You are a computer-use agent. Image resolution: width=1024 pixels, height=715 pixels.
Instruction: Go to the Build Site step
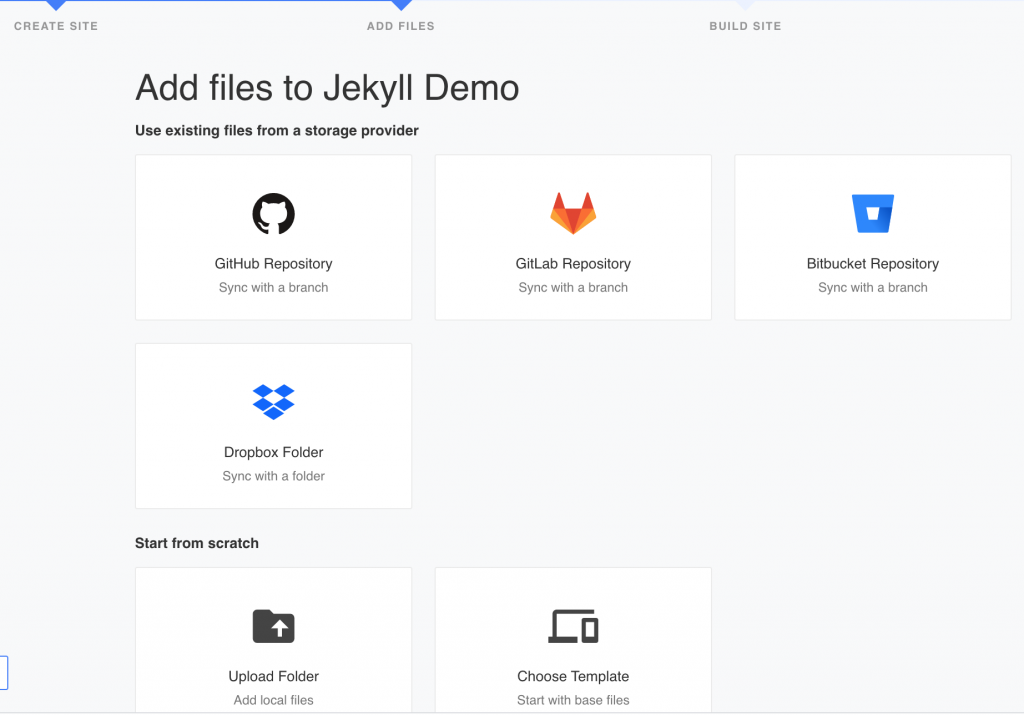[745, 26]
